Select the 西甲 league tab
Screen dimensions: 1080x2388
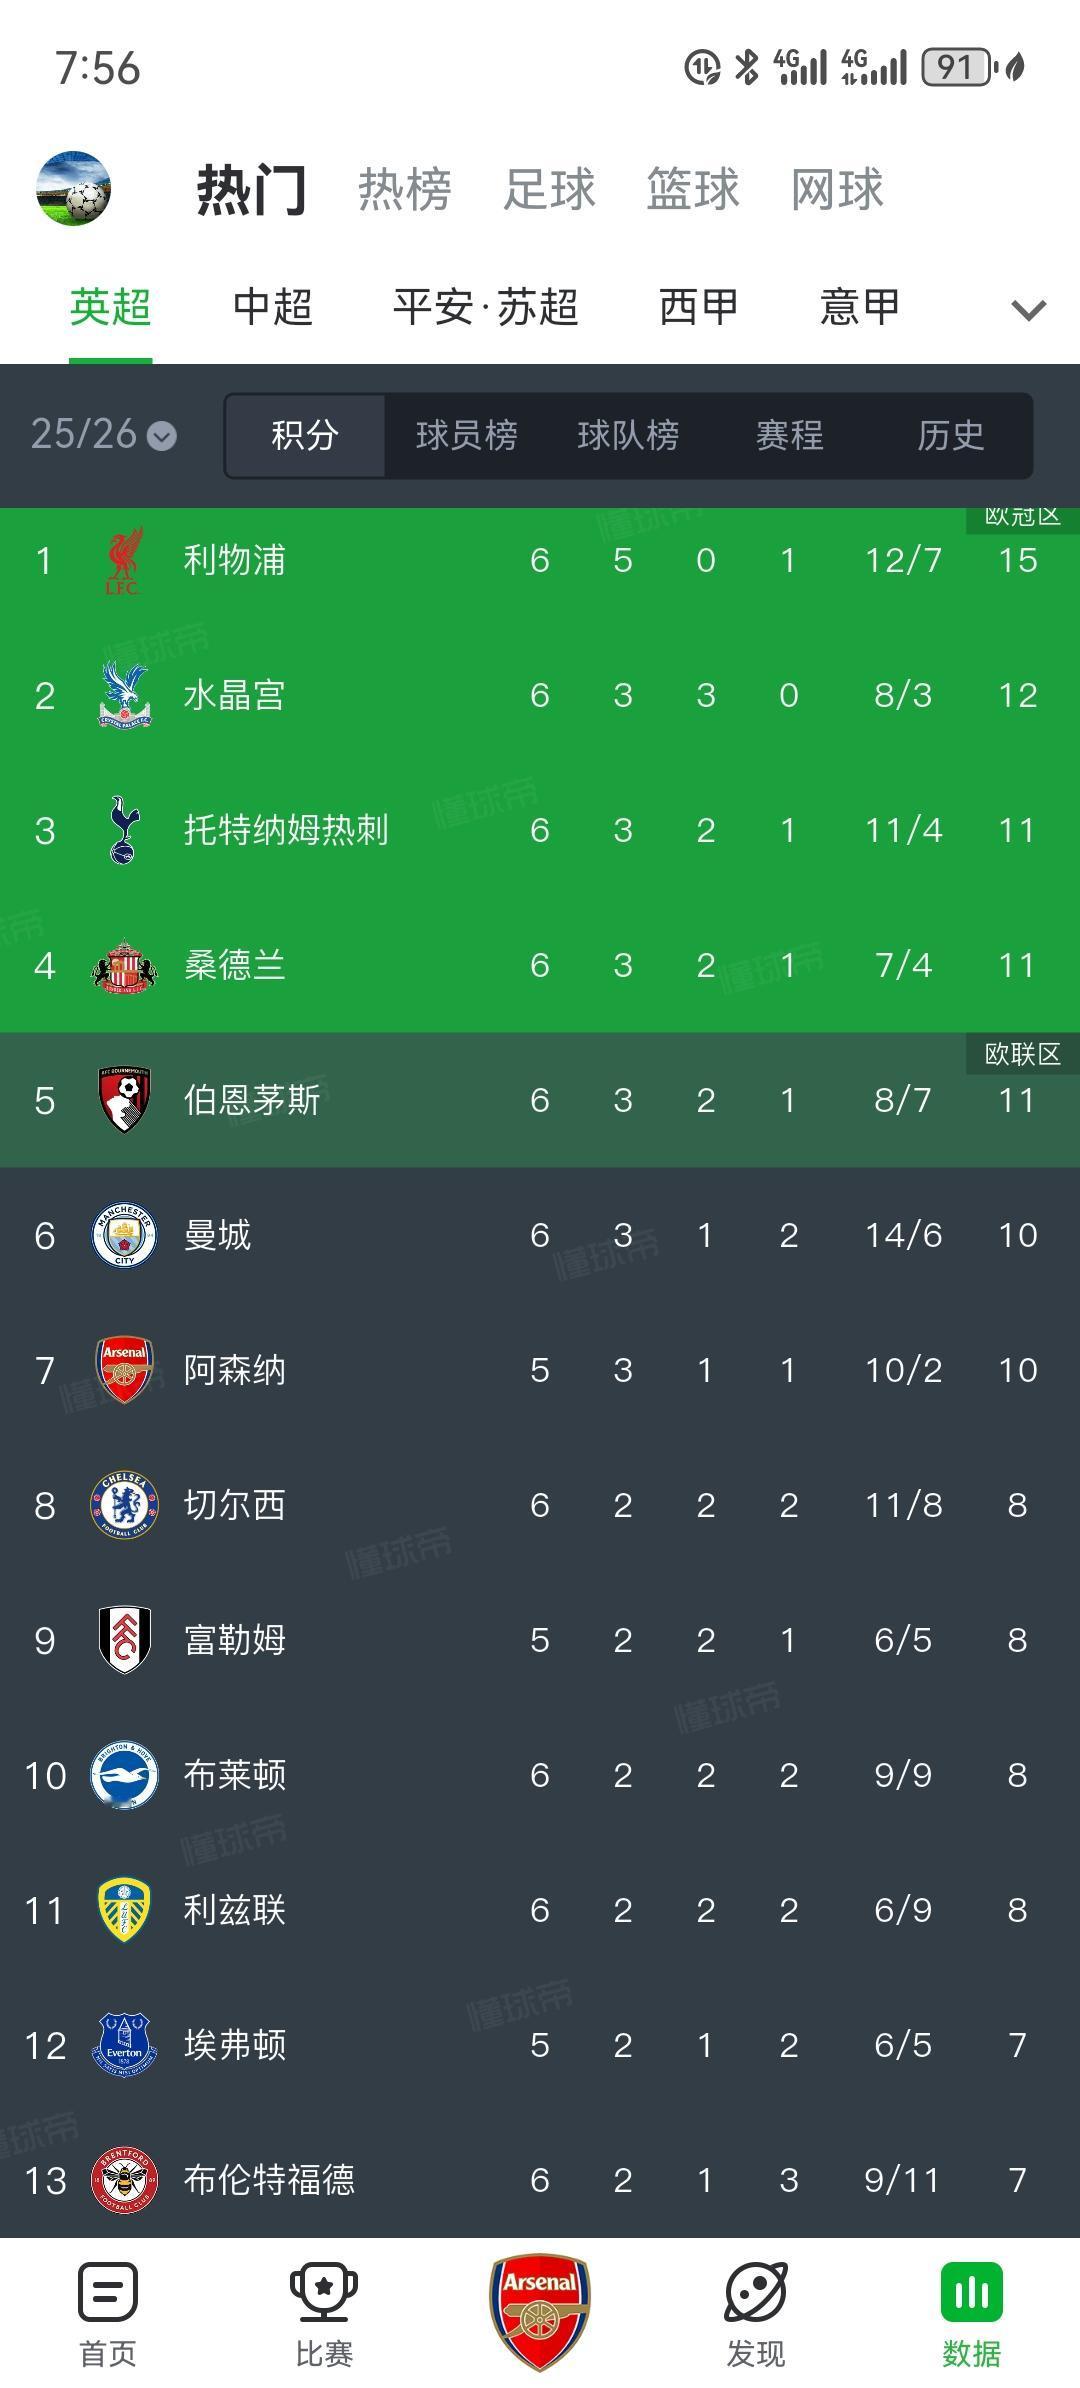point(699,307)
